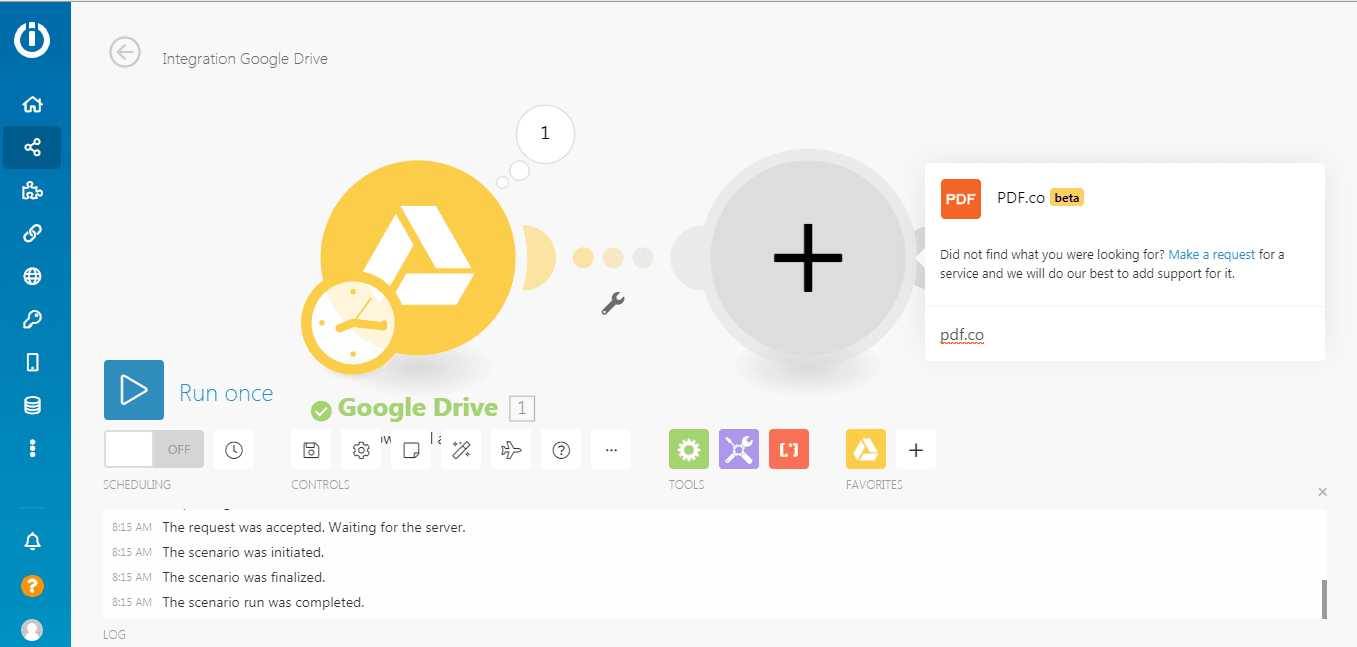Click the explain flow airplane icon
This screenshot has width=1357, height=647.
coord(511,450)
